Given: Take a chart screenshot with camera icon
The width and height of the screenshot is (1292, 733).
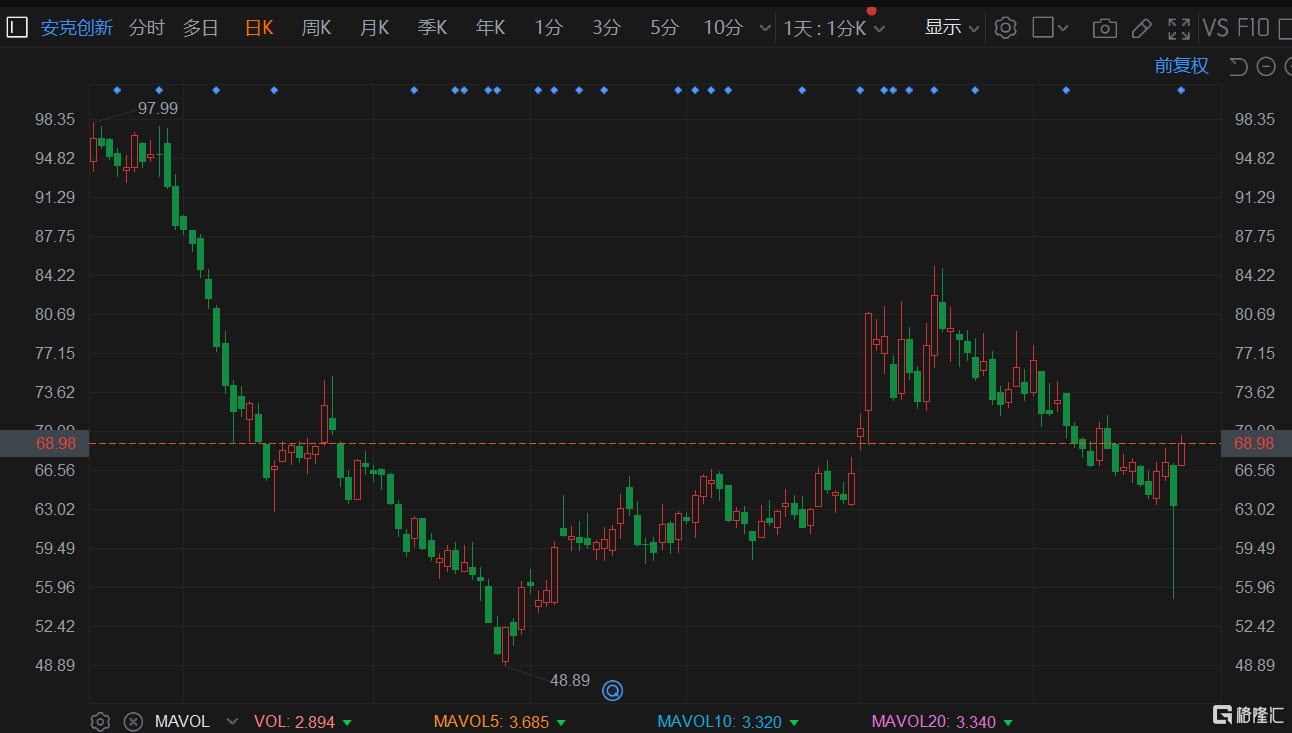Looking at the screenshot, I should 1104,28.
